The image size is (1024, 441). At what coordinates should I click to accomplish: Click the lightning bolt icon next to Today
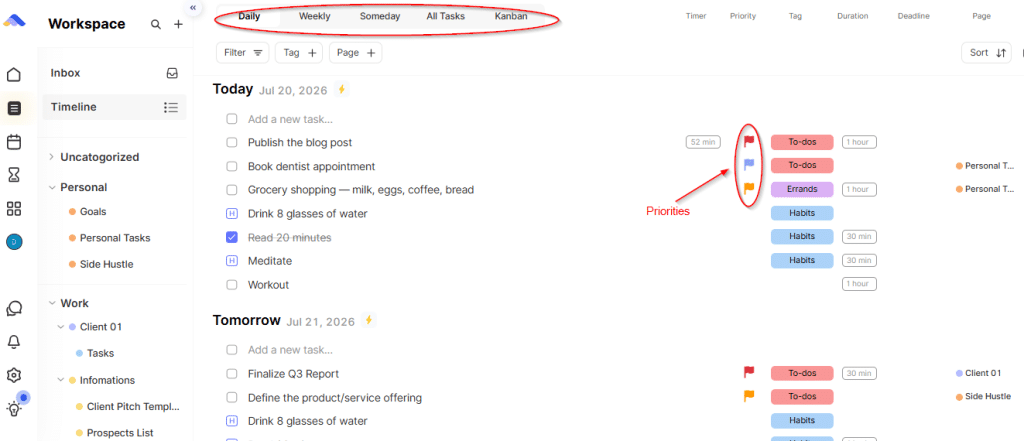pos(341,90)
